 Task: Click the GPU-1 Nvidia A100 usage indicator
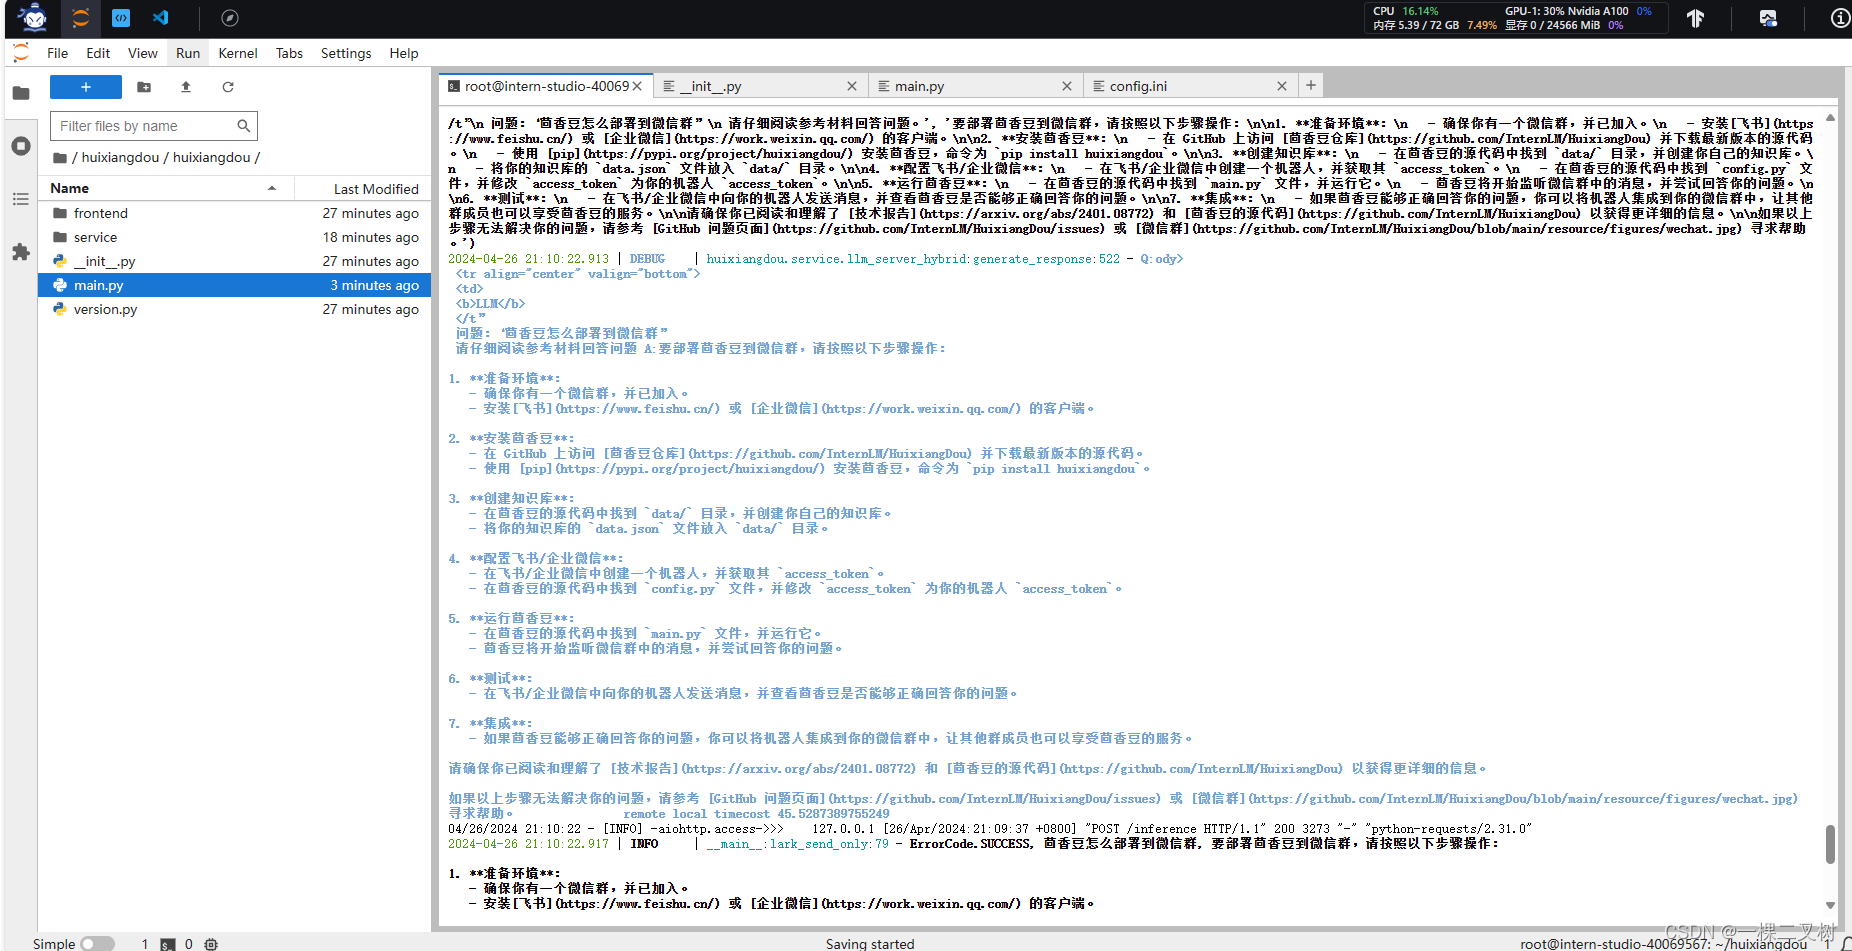pos(1578,11)
